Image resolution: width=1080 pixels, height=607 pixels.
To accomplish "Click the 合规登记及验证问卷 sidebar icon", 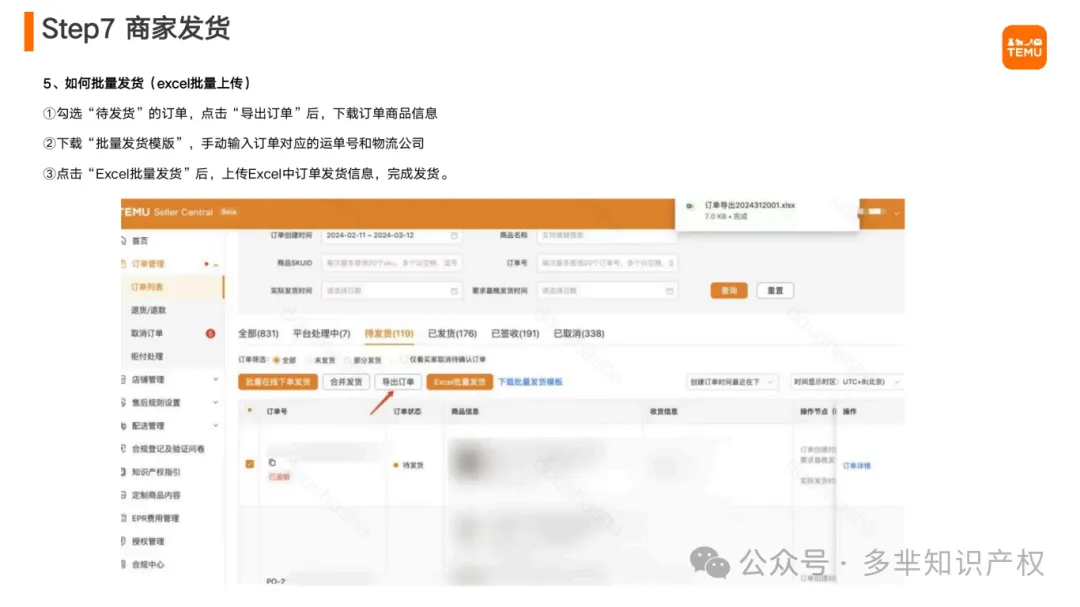I will (124, 449).
